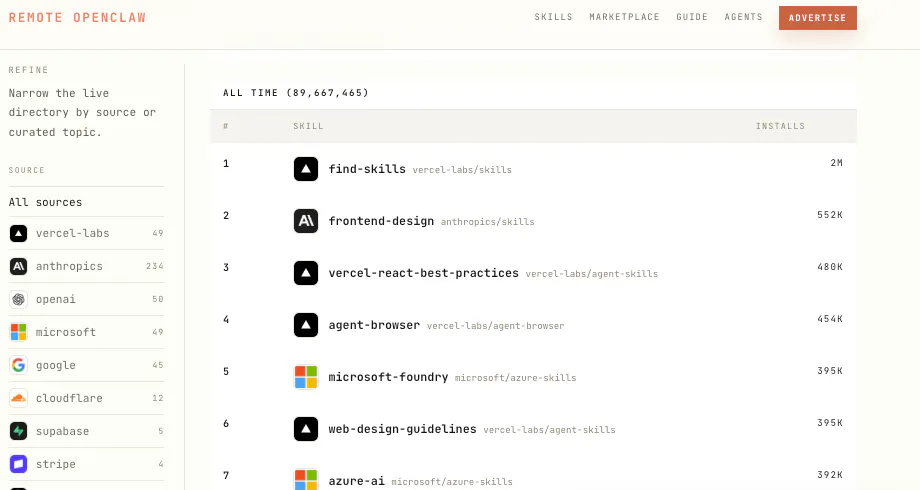Filter by supabase source label

62,431
